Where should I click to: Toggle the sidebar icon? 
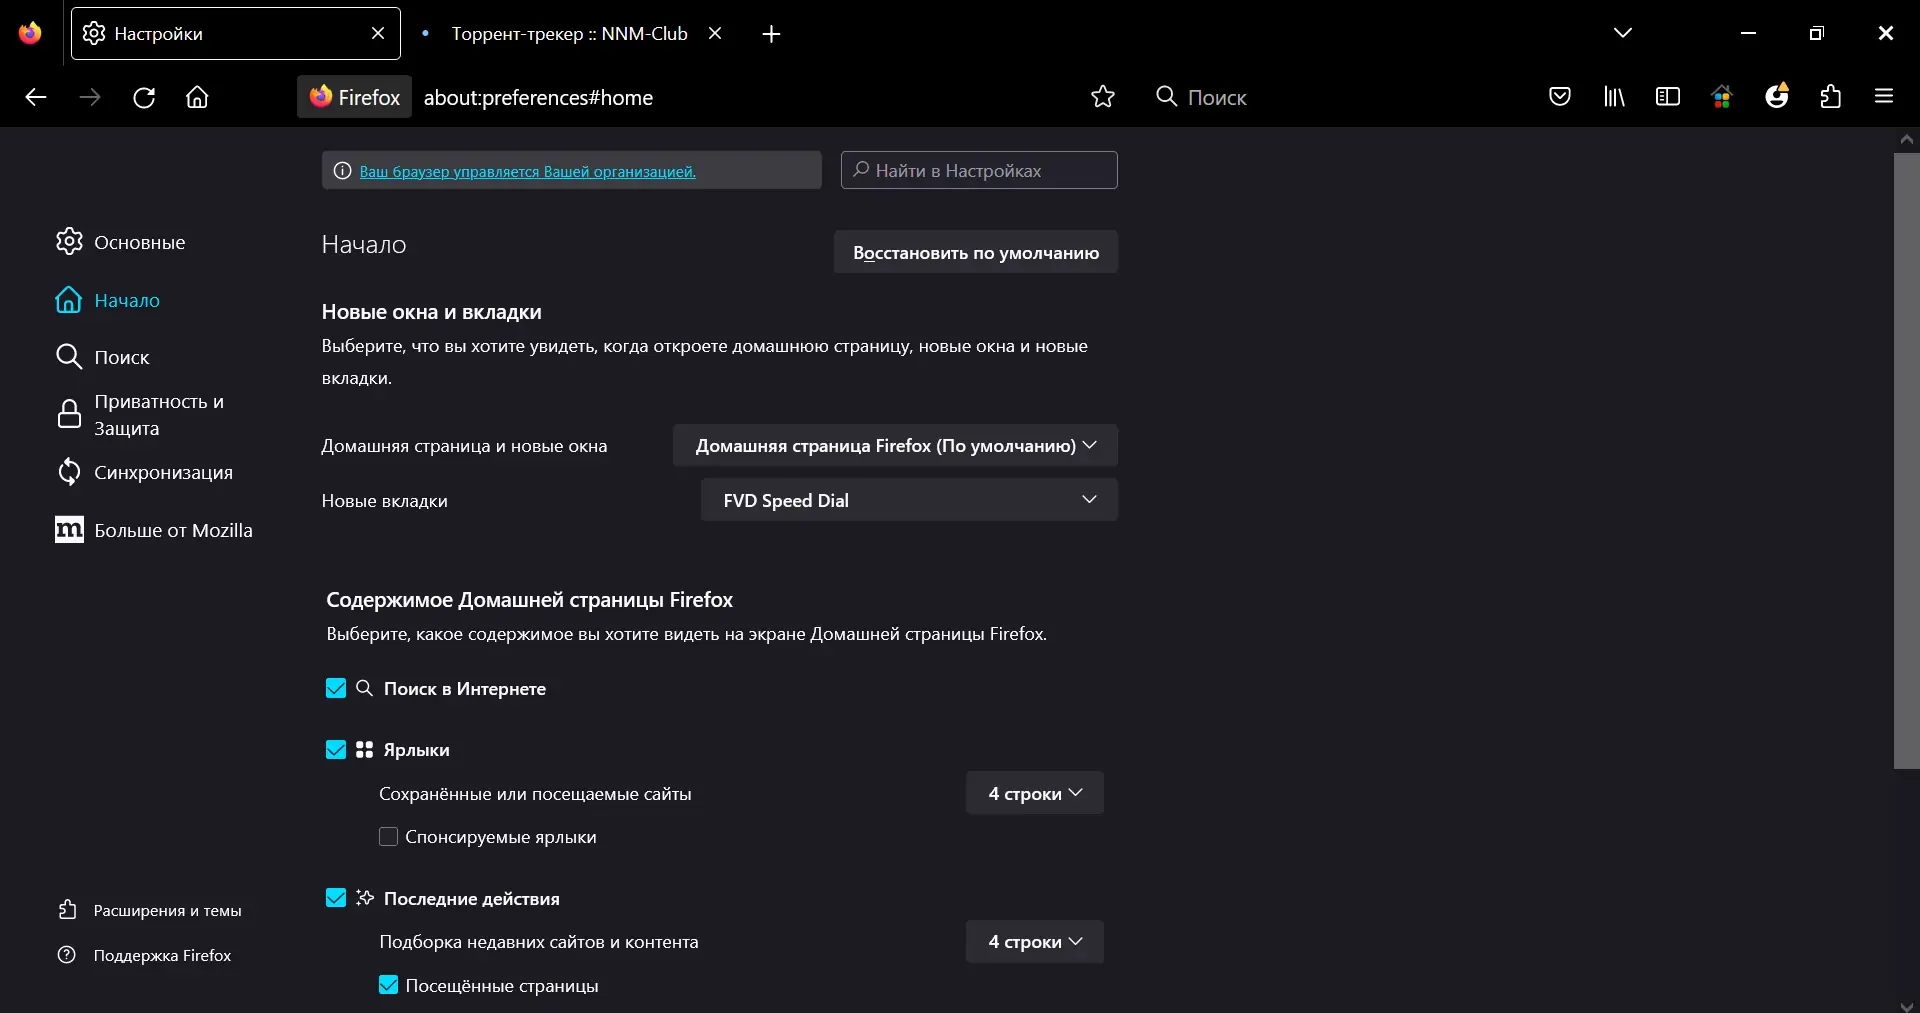click(x=1668, y=97)
